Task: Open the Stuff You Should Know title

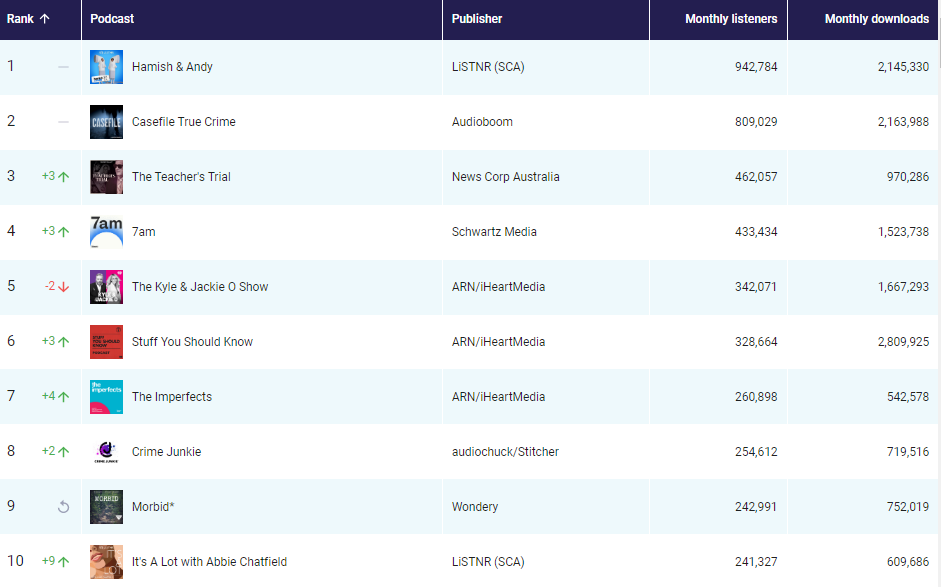Action: coord(192,342)
